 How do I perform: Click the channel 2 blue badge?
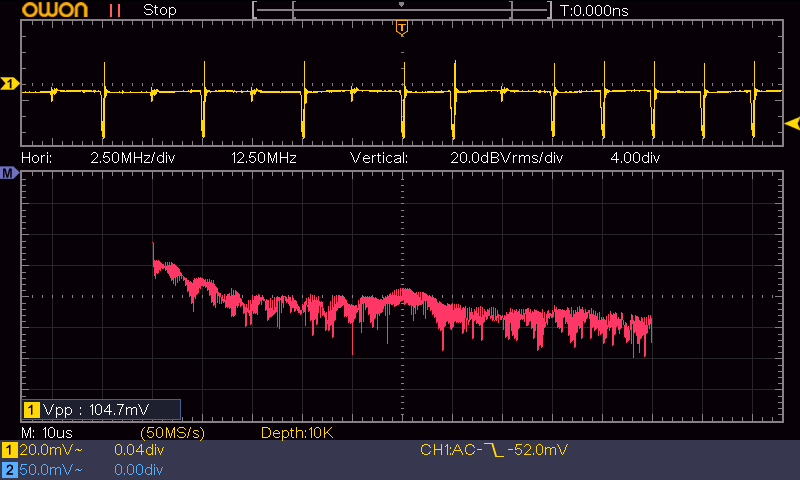click(10, 470)
